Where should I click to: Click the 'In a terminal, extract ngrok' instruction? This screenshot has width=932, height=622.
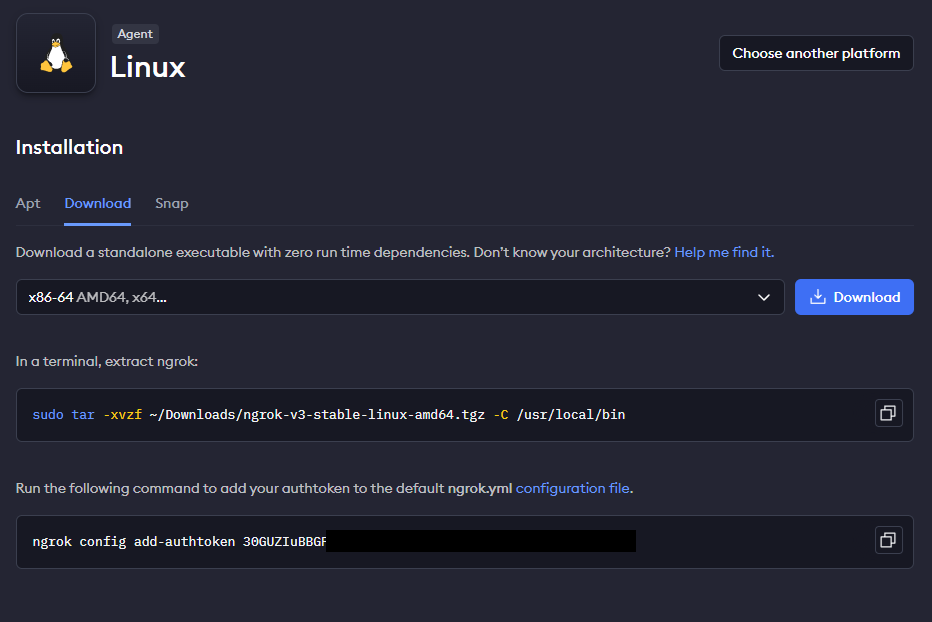pos(107,361)
